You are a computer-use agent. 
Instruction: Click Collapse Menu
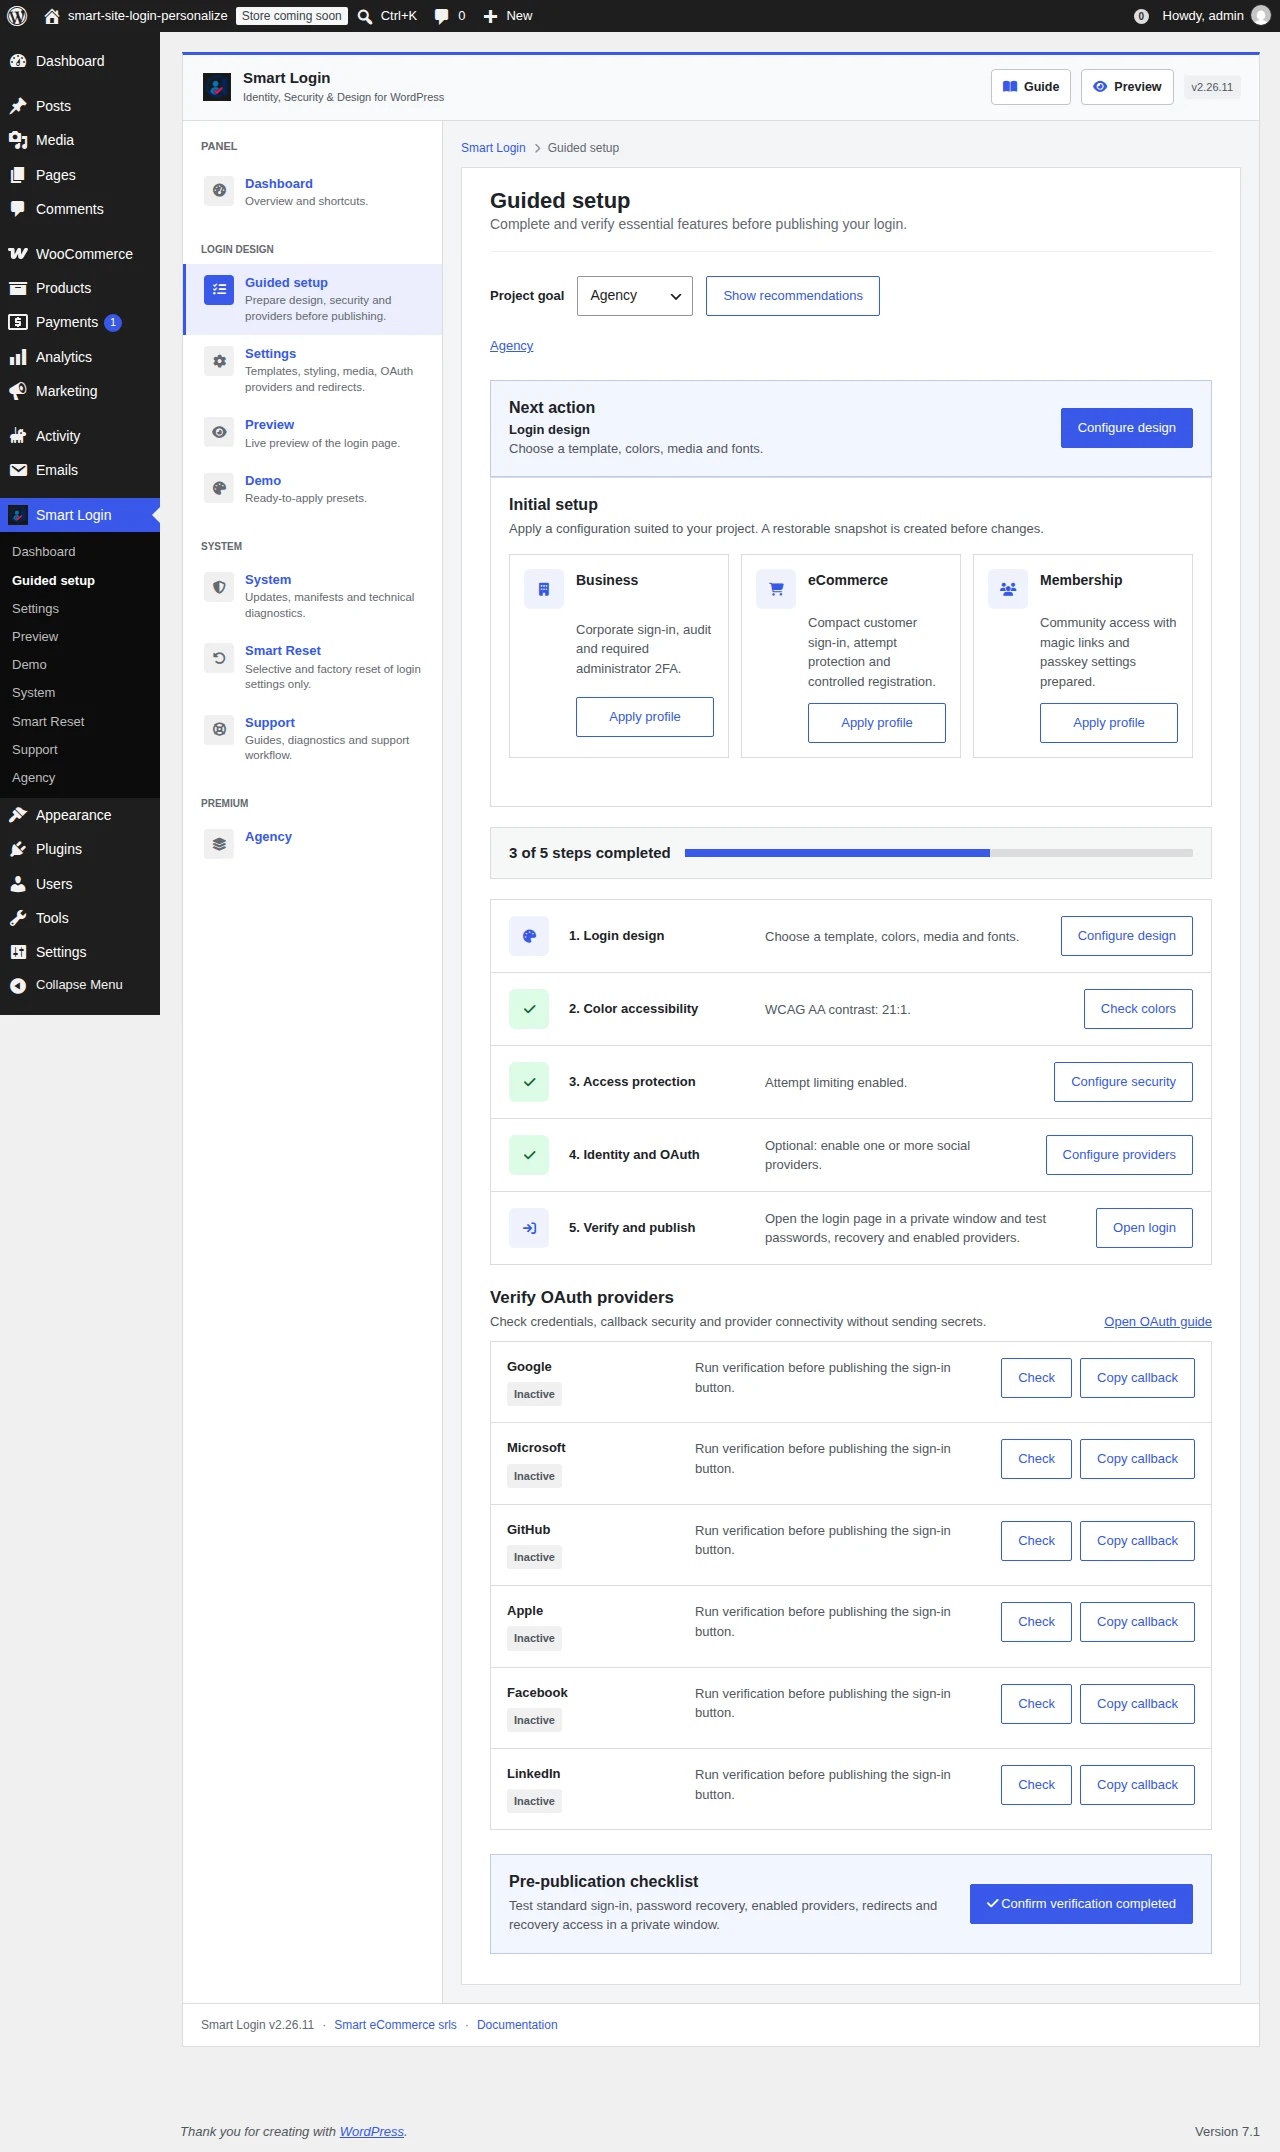point(80,985)
